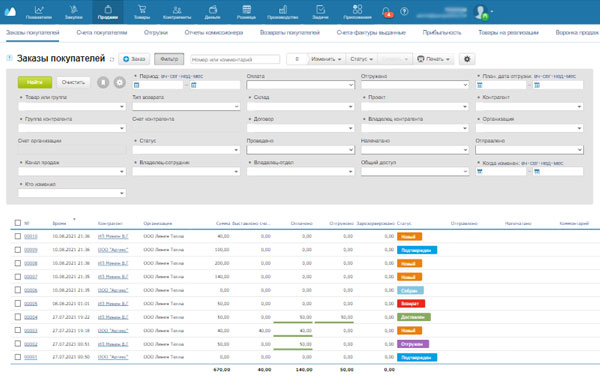The height and width of the screenshot is (382, 600).
Task: Open the Производство section
Action: click(x=283, y=12)
